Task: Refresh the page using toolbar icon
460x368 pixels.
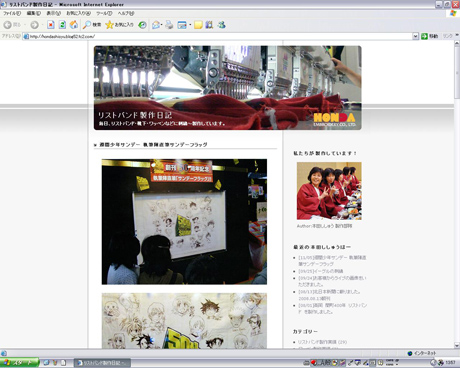Action: (x=62, y=25)
